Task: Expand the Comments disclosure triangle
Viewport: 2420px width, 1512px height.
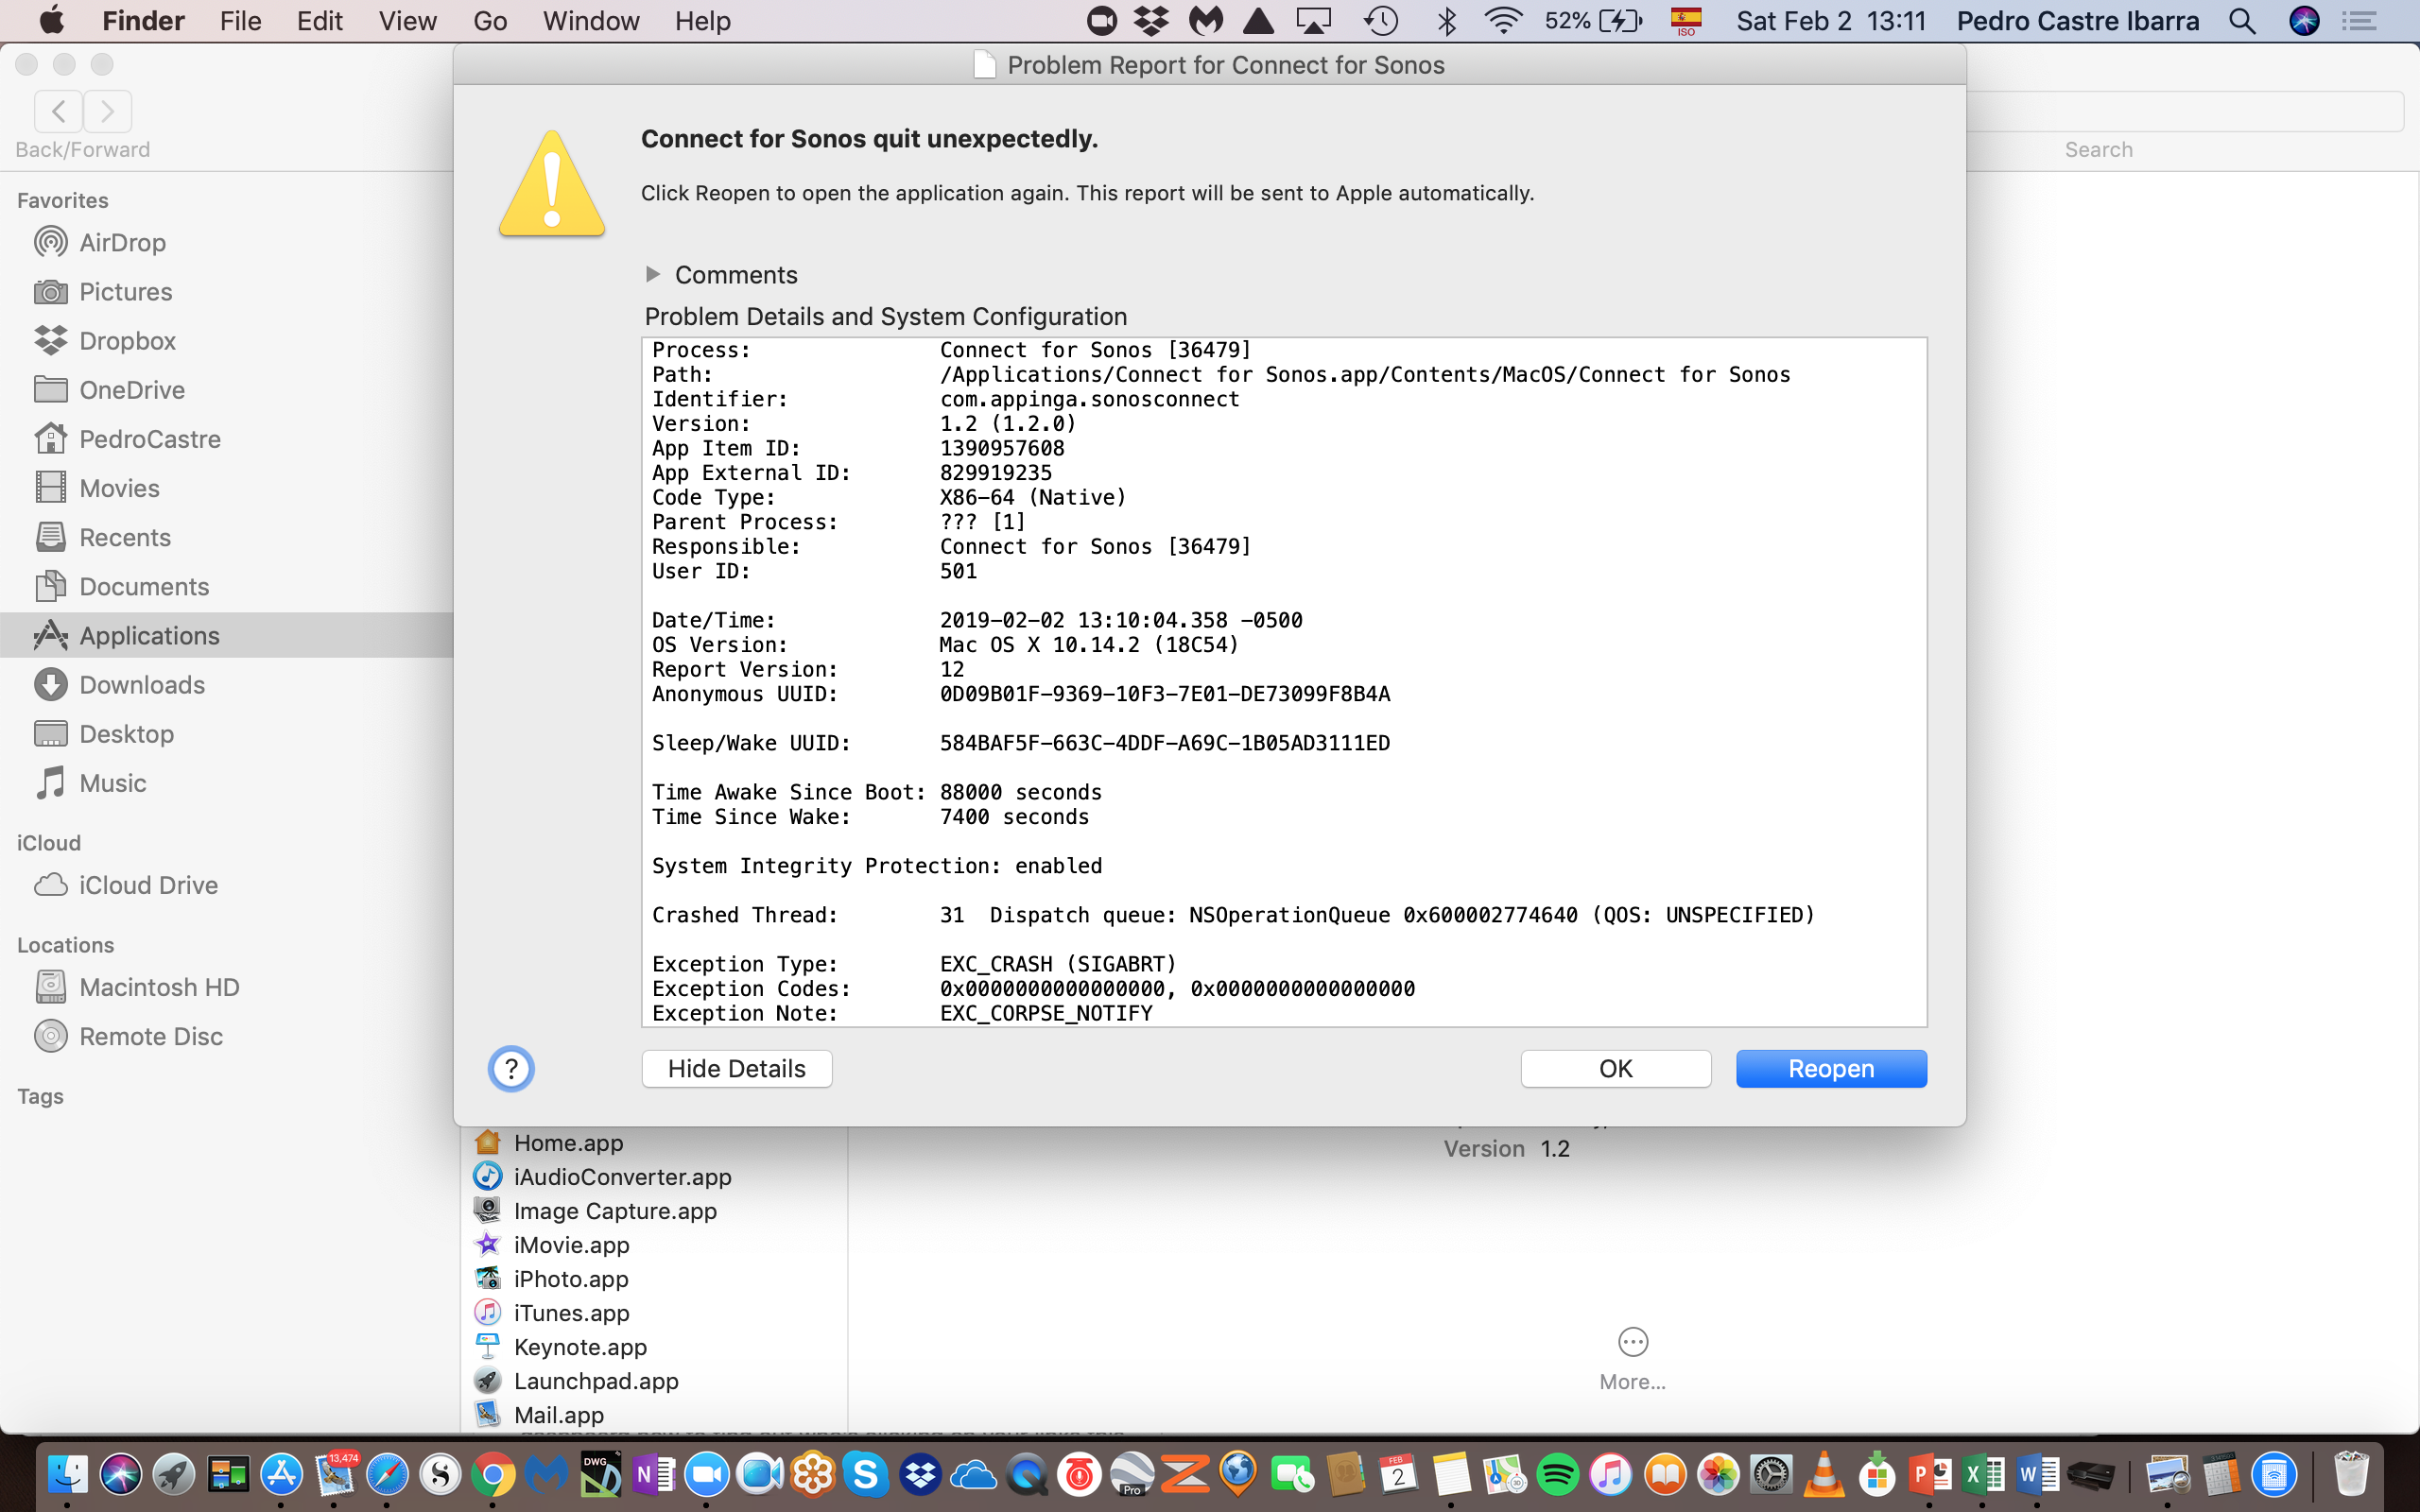Action: (x=653, y=274)
